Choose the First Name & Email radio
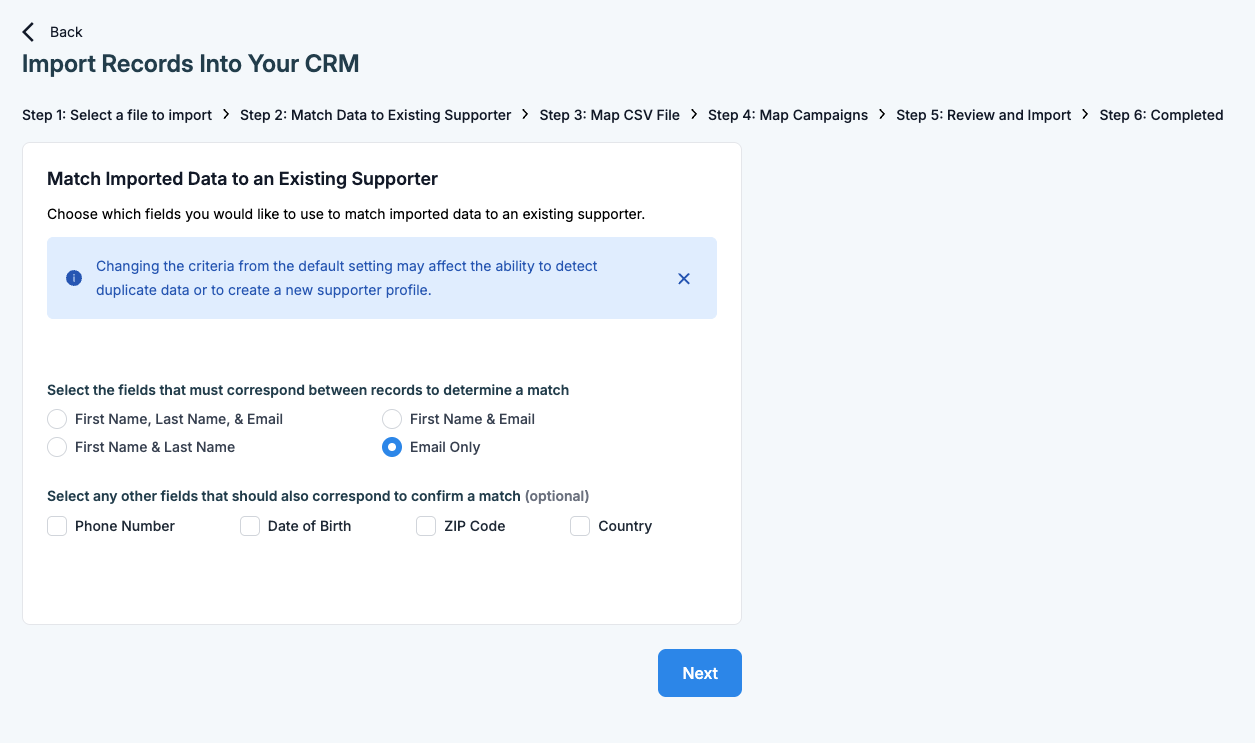1255x743 pixels. tap(392, 419)
